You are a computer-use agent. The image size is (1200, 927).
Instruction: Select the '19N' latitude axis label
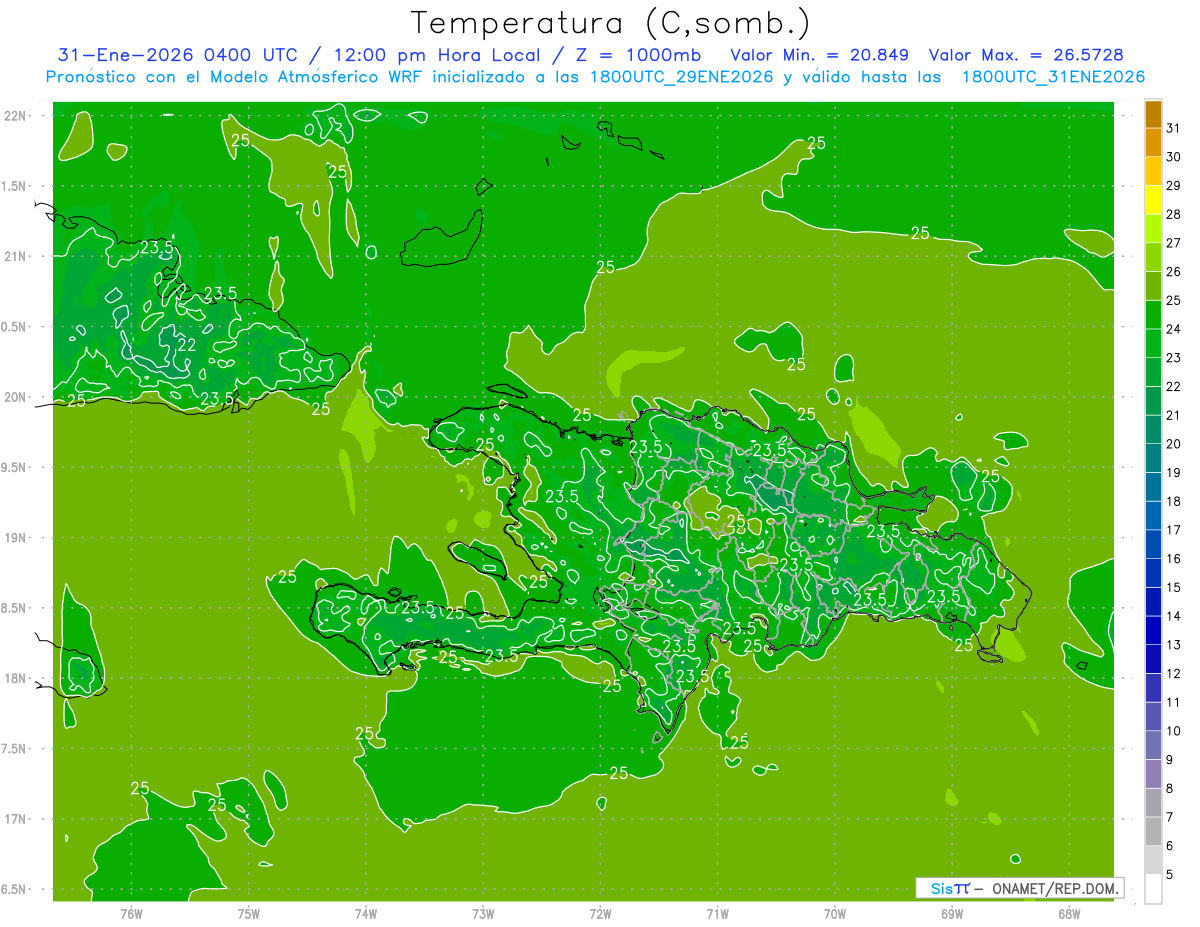(16, 538)
